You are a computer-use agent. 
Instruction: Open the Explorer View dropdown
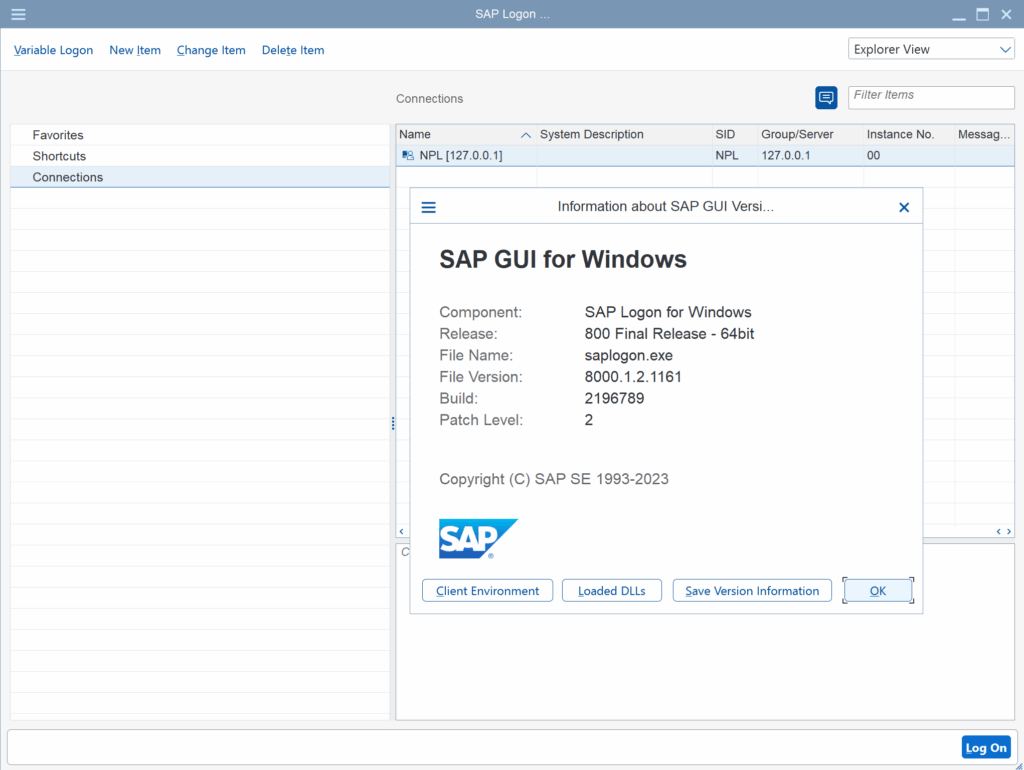(x=931, y=49)
